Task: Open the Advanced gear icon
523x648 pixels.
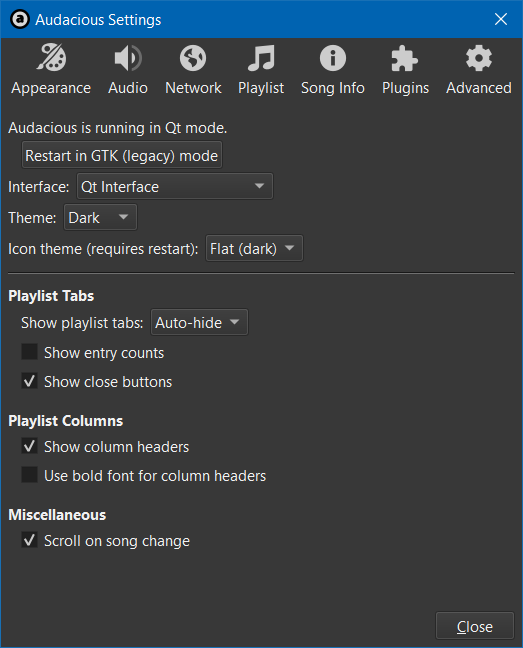Action: (479, 58)
